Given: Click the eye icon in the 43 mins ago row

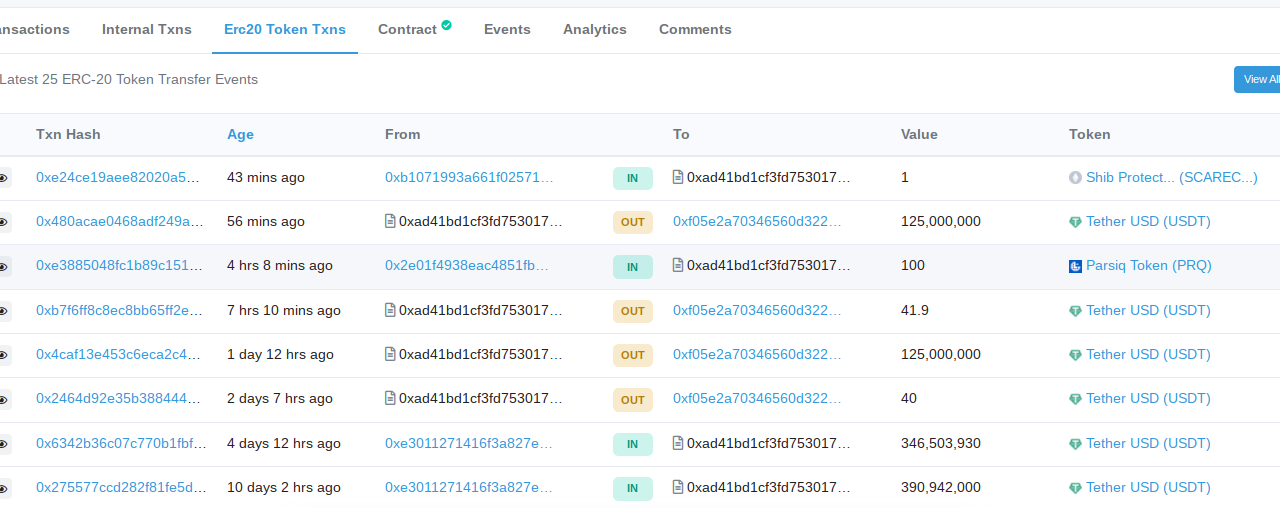Looking at the screenshot, I should click(x=4, y=178).
